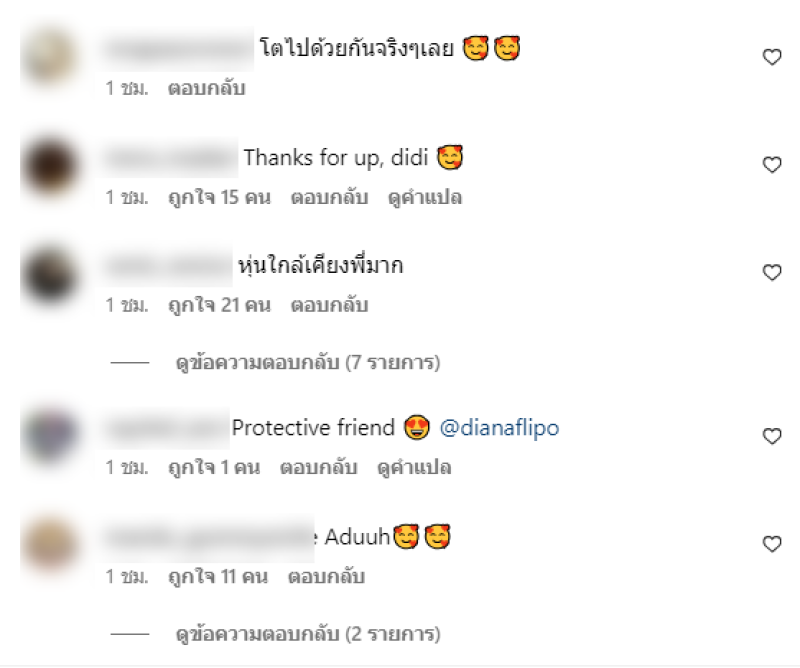Show the 21 likes on 'หุ่นใกล้เคียงพี่มาก'
Screen dimensions: 800x668
click(x=219, y=305)
